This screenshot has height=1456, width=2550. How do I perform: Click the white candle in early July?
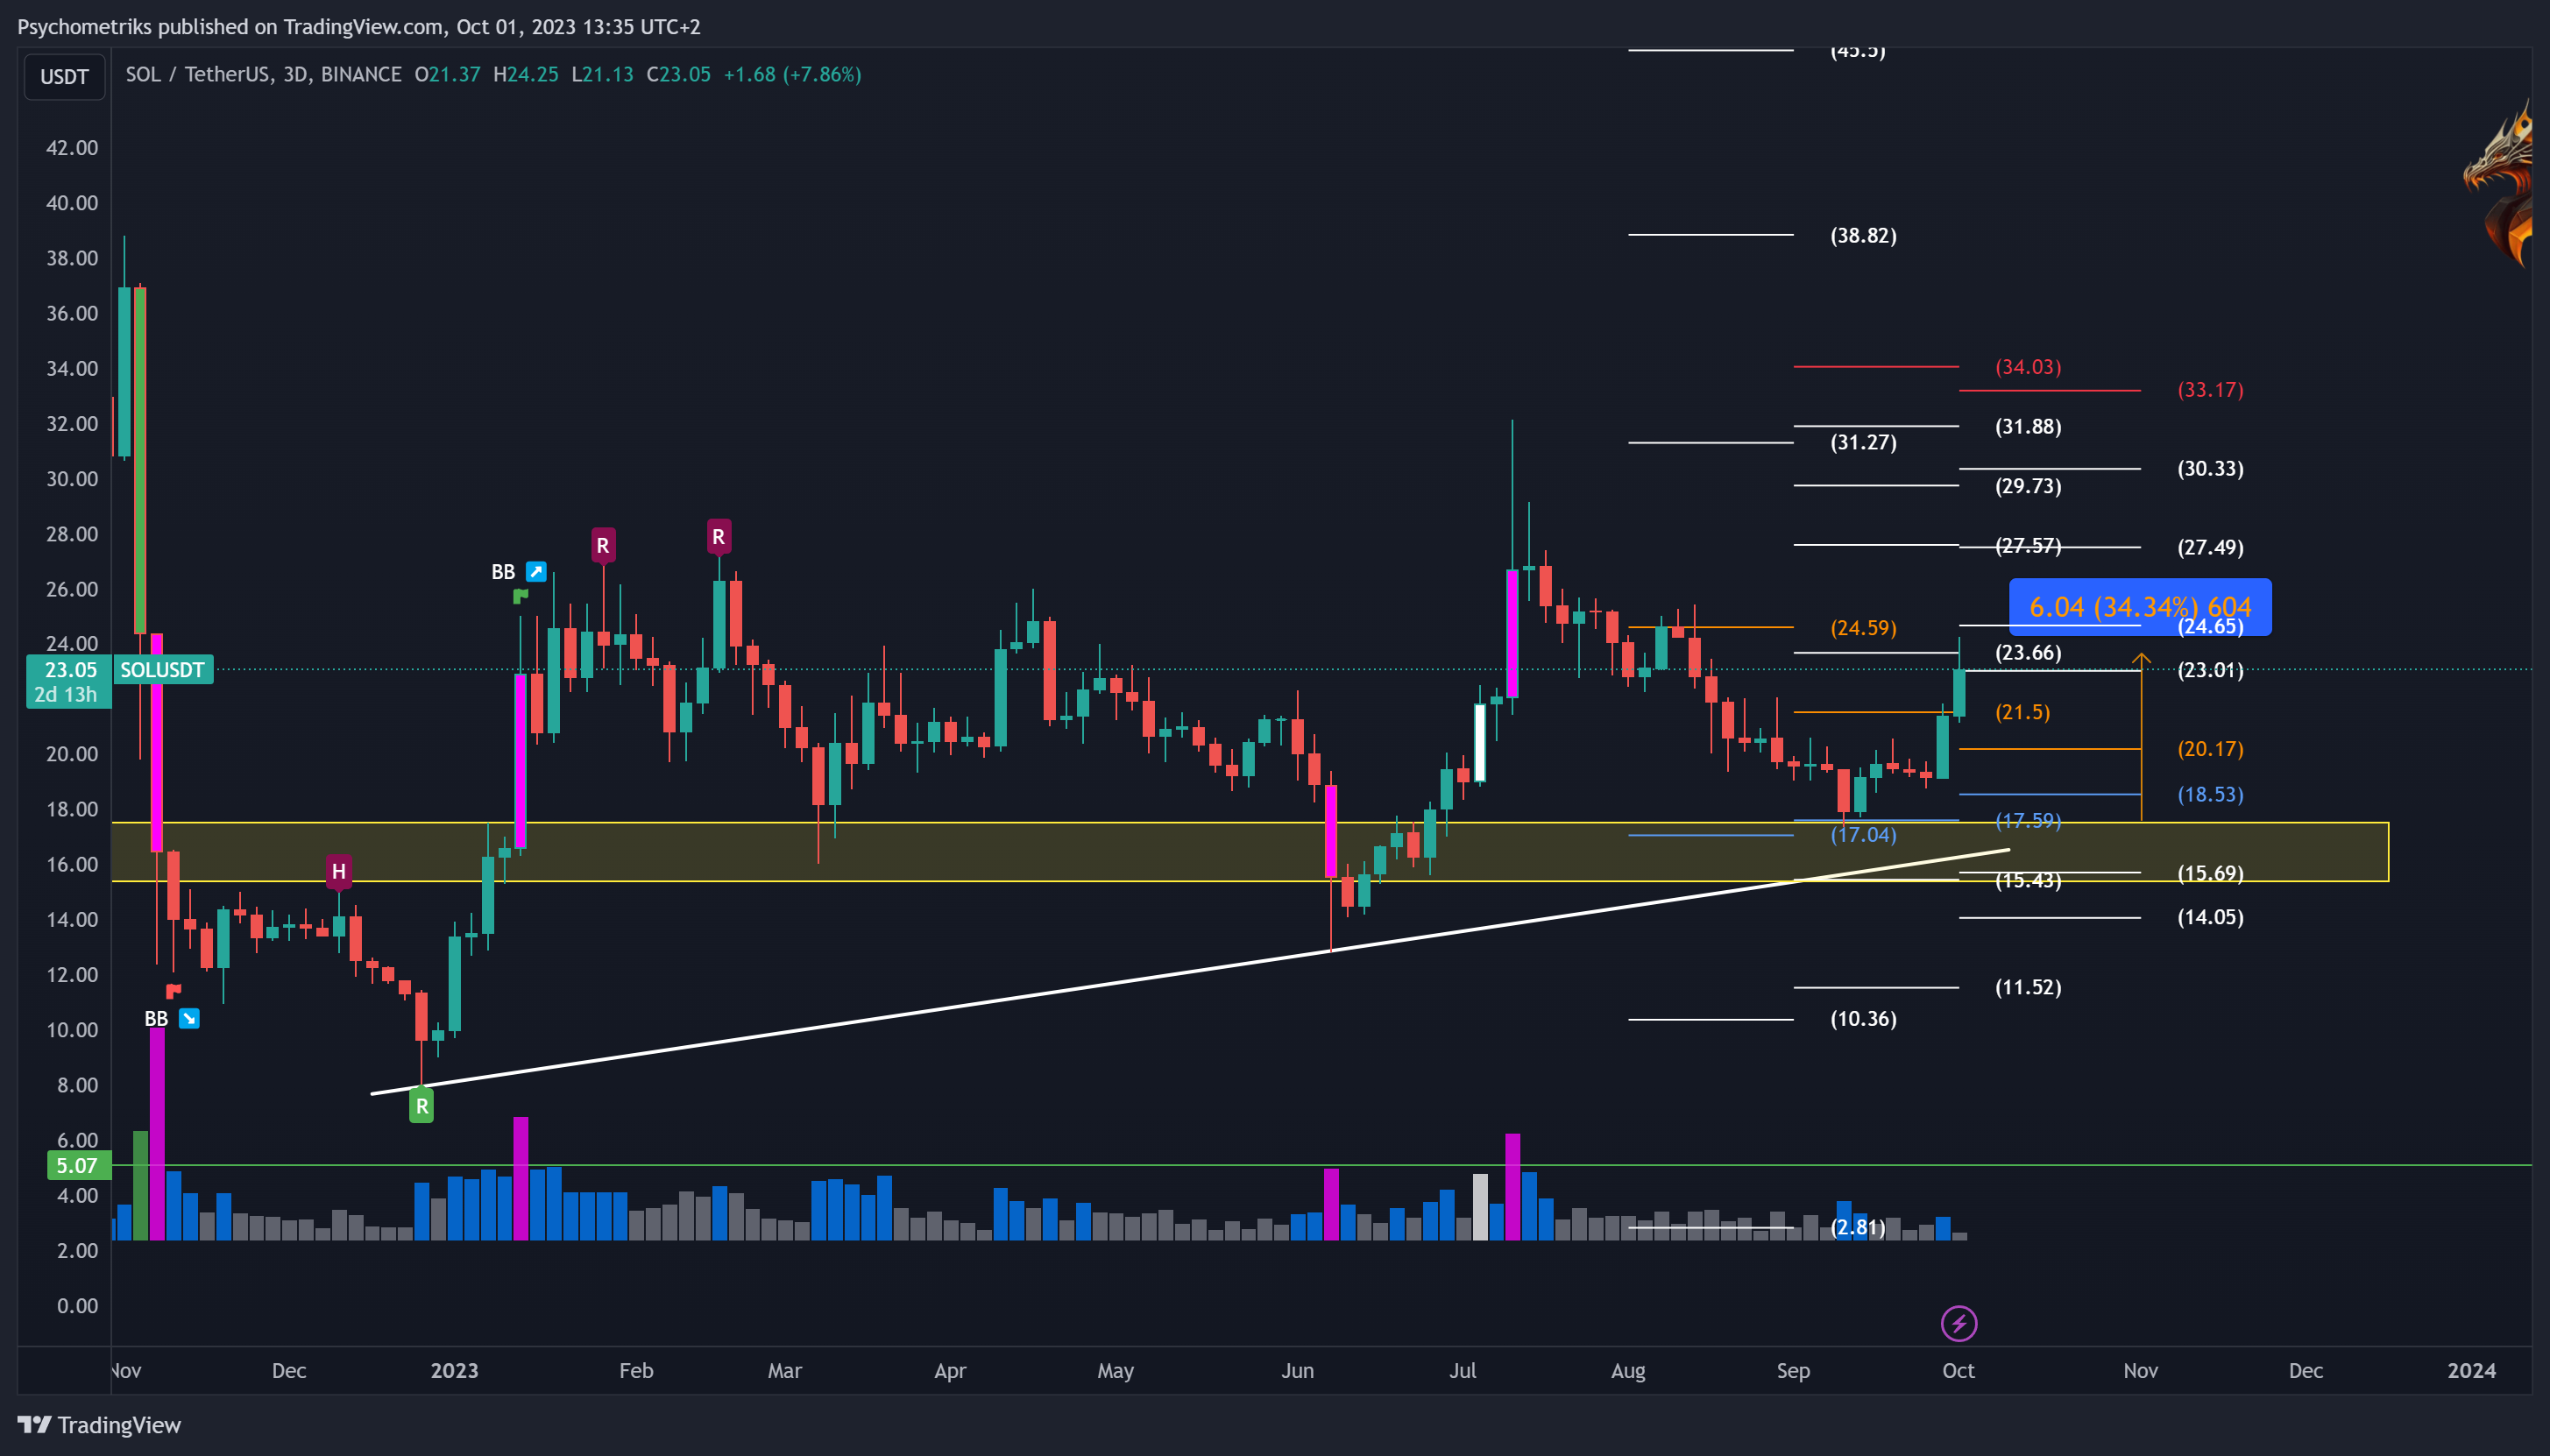(x=1480, y=743)
